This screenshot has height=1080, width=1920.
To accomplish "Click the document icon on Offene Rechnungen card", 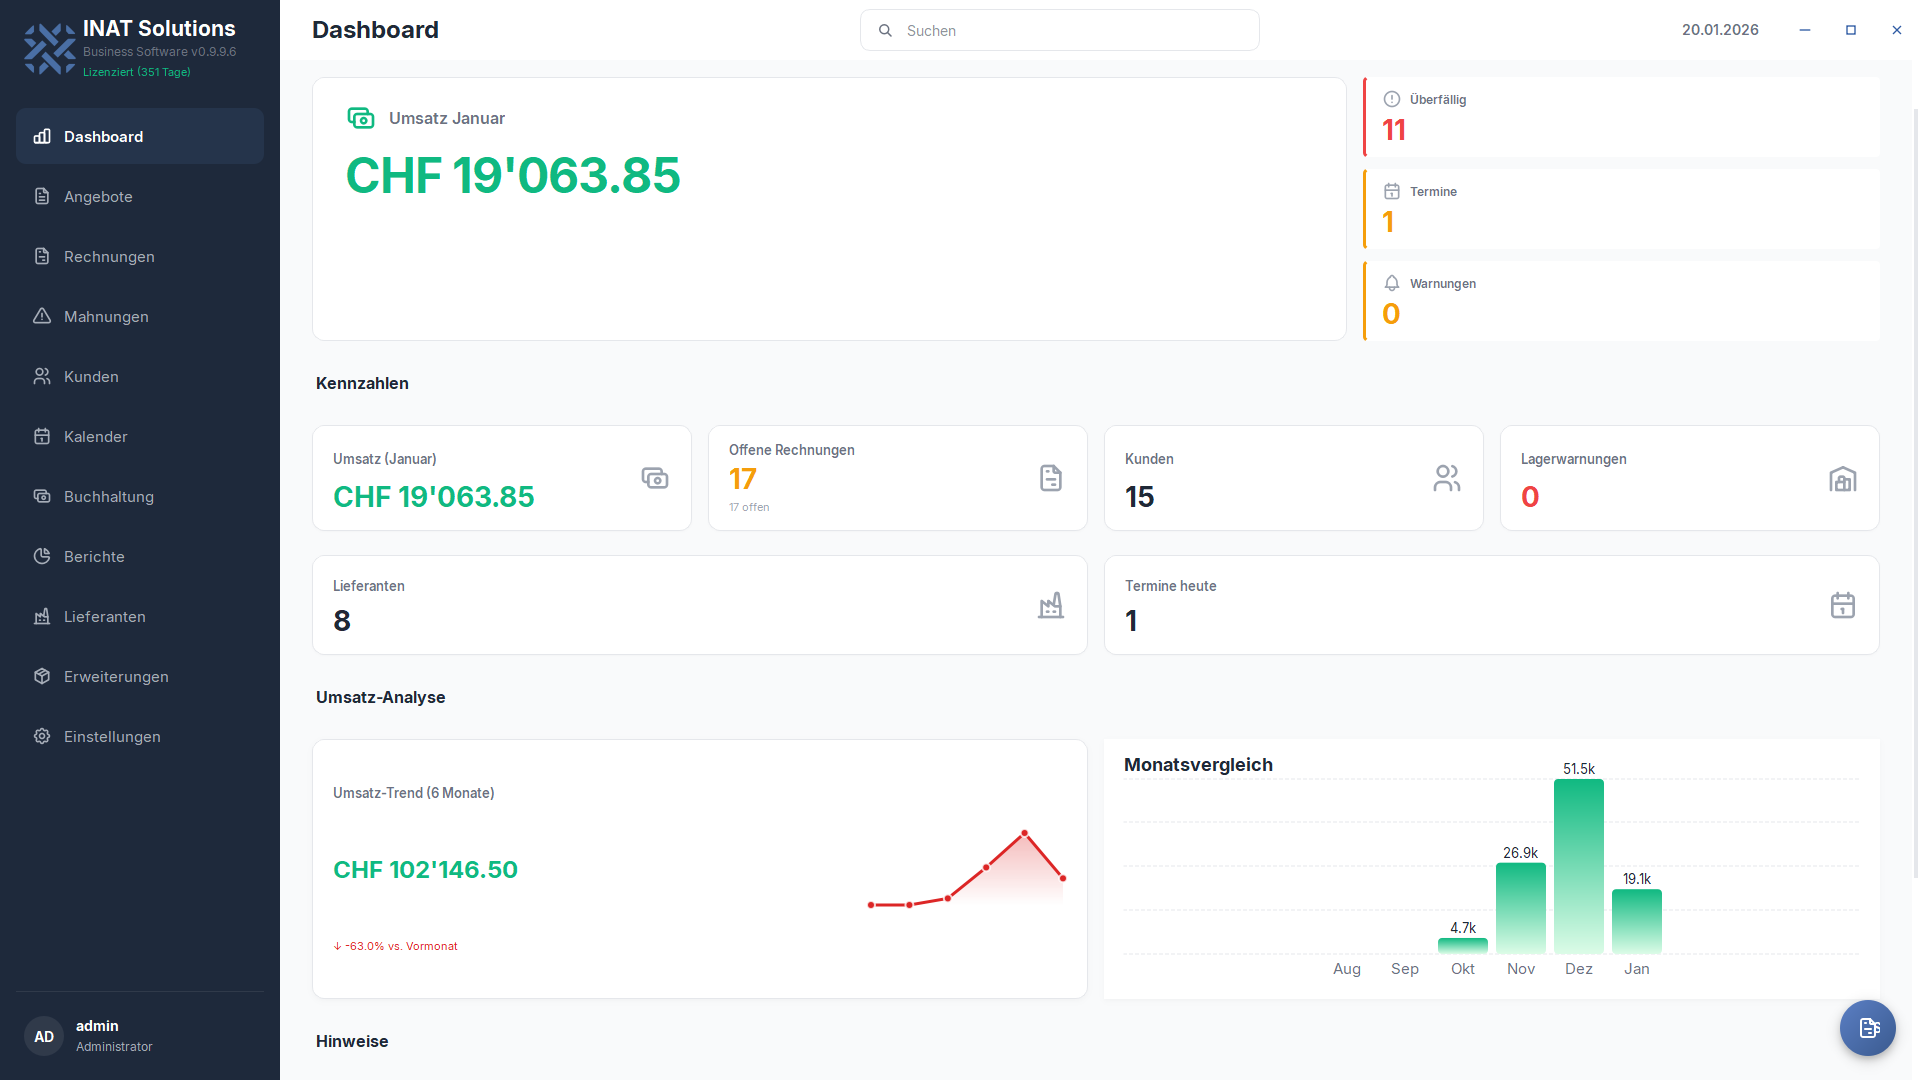I will [1051, 479].
